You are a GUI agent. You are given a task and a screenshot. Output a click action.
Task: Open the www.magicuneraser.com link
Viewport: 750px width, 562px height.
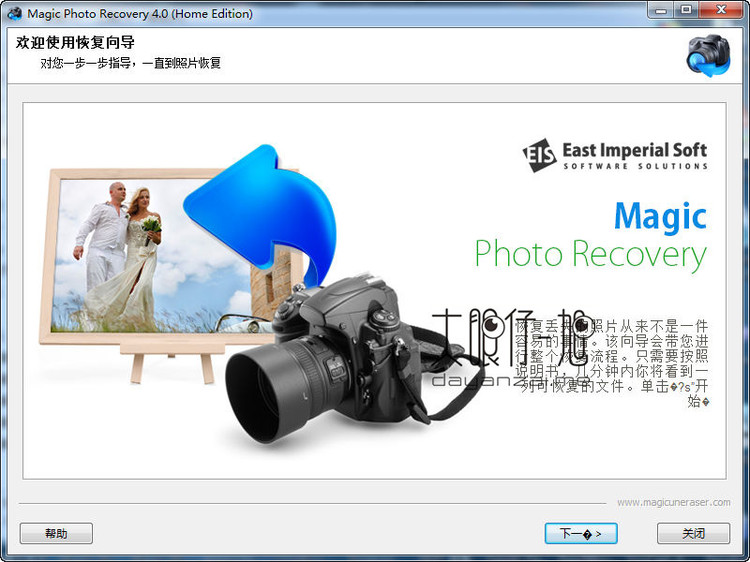click(673, 502)
